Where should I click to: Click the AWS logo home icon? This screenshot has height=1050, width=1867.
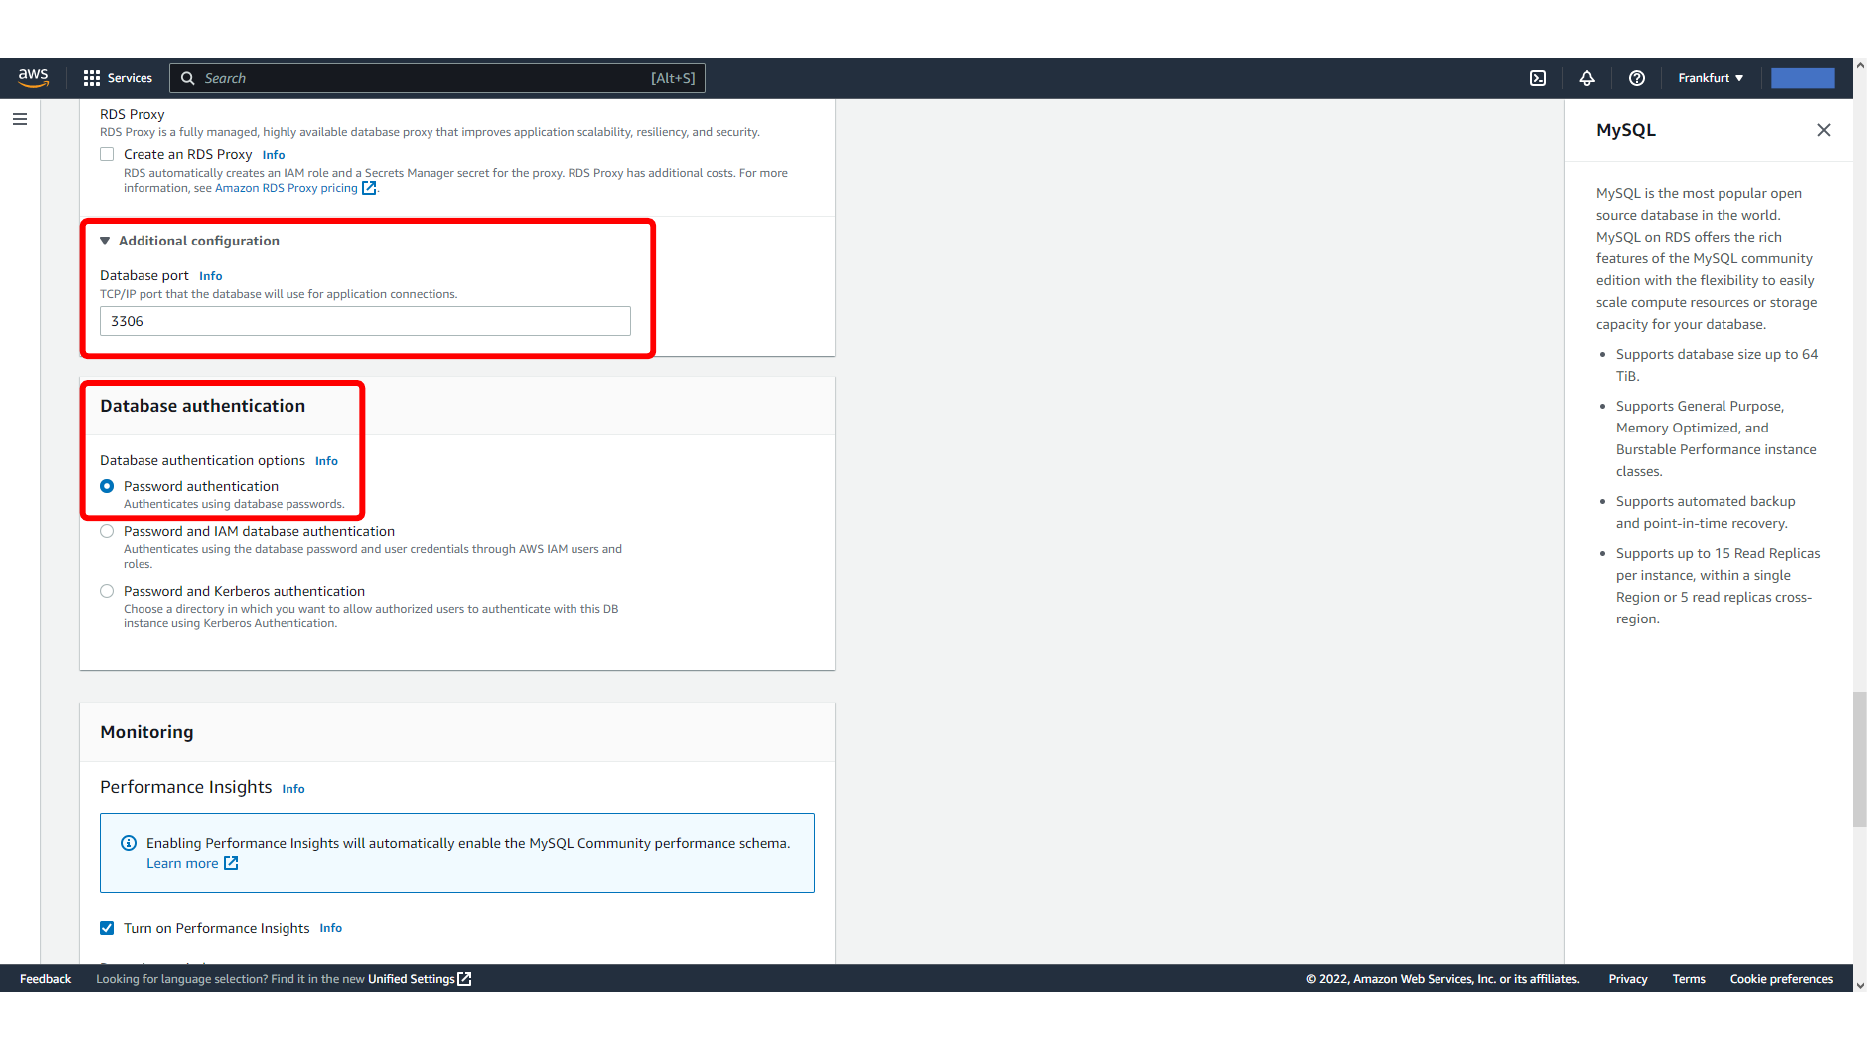coord(33,78)
